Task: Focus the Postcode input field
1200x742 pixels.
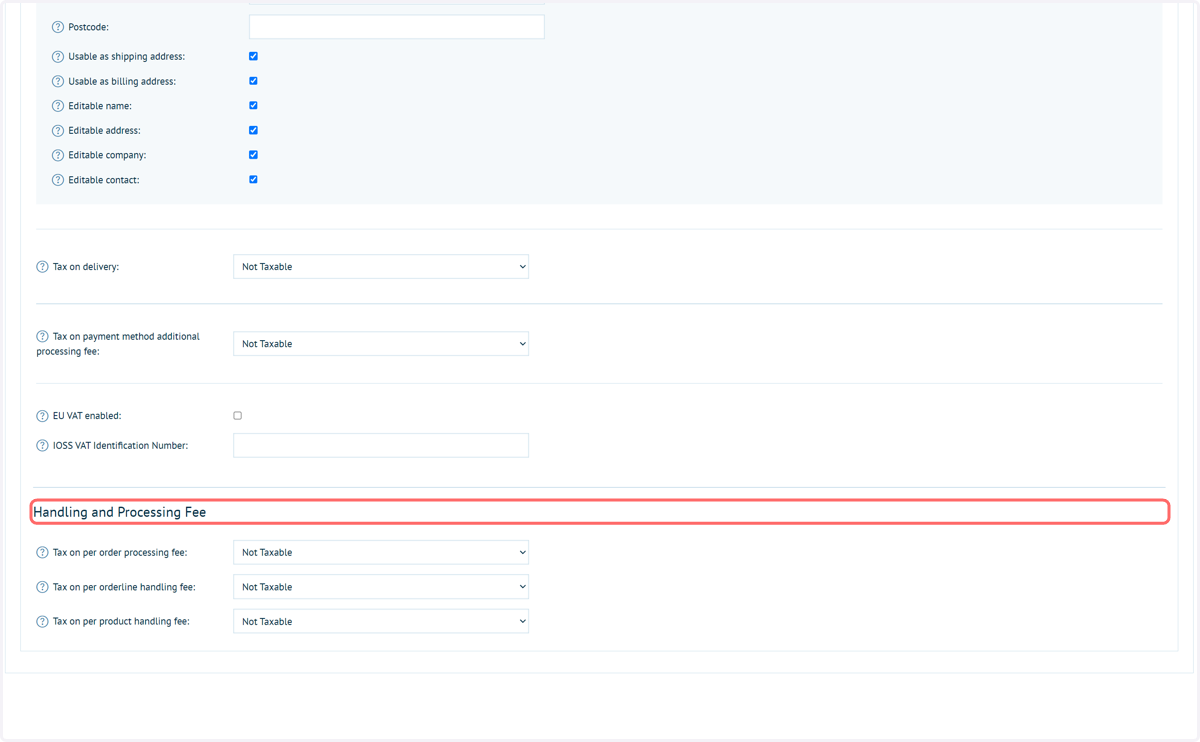Action: click(397, 27)
